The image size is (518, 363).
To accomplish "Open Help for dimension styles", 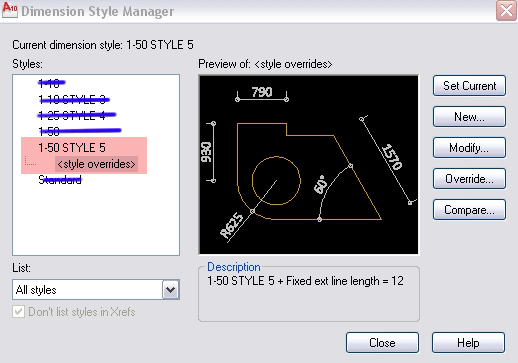I will coord(468,343).
